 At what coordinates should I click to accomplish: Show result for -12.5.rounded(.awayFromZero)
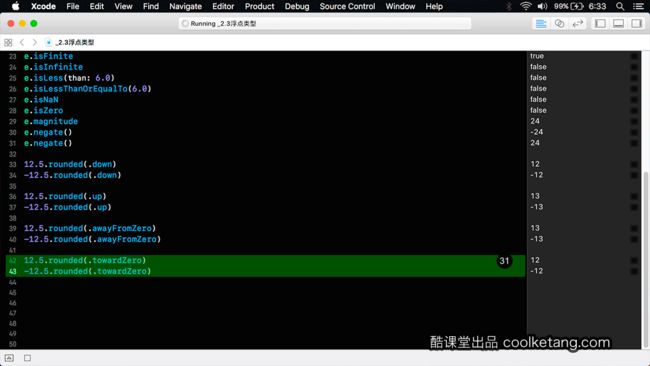click(634, 239)
